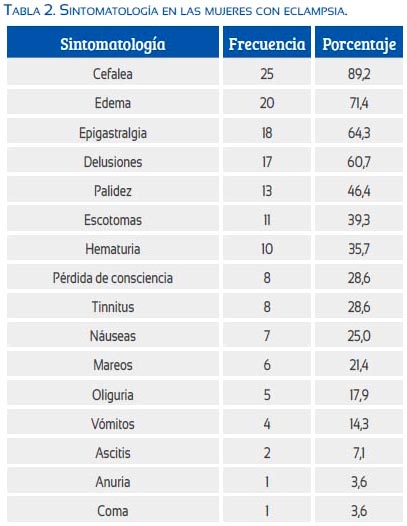Image resolution: width=407 pixels, height=526 pixels.
Task: Click the Epigastralgia cell
Action: [113, 133]
